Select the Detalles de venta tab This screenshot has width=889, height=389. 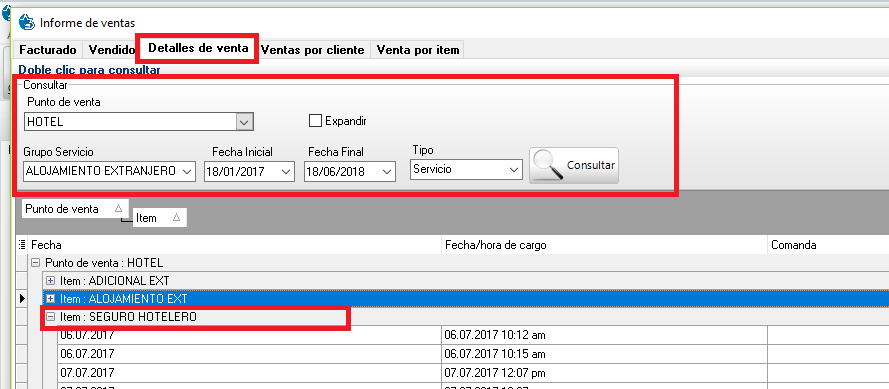198,48
